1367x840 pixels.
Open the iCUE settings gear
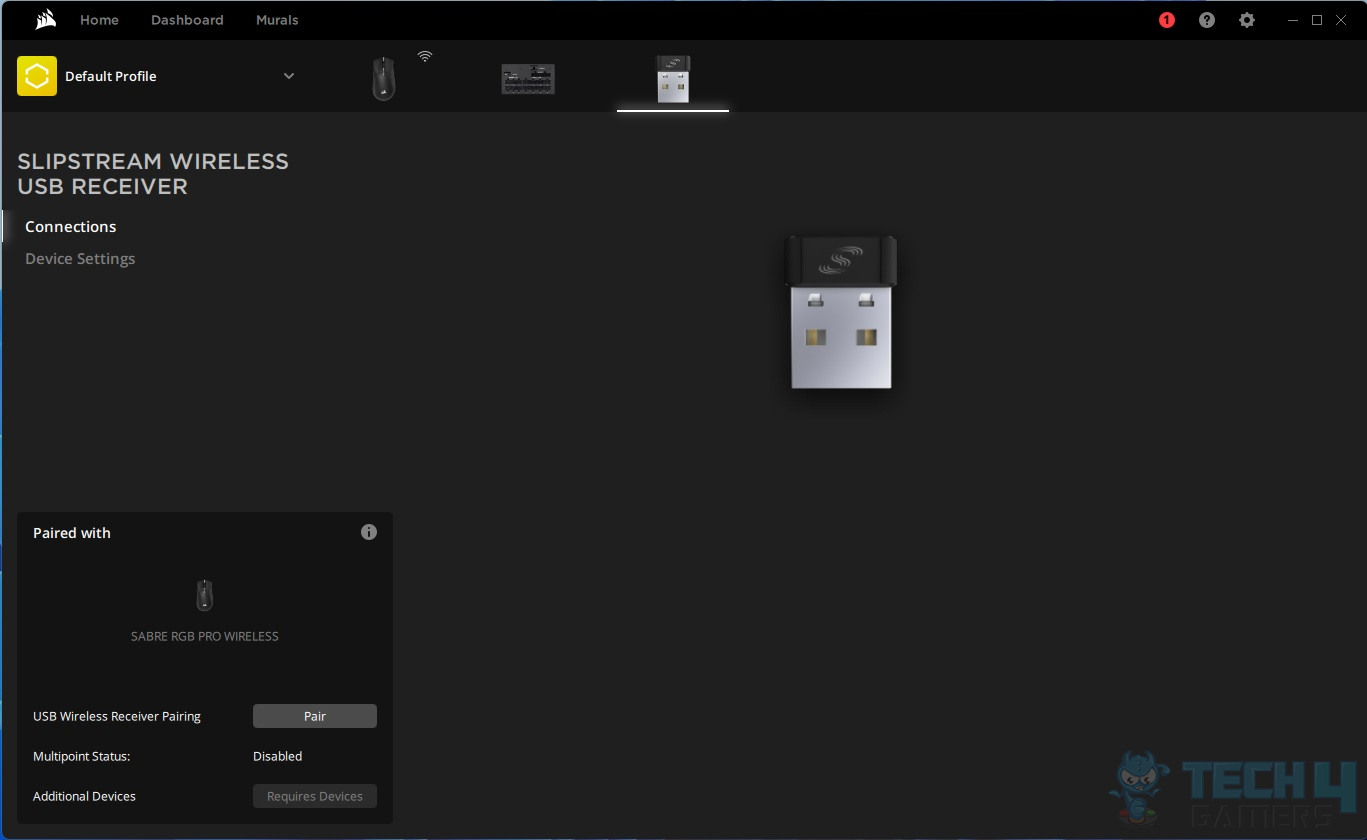[x=1247, y=20]
